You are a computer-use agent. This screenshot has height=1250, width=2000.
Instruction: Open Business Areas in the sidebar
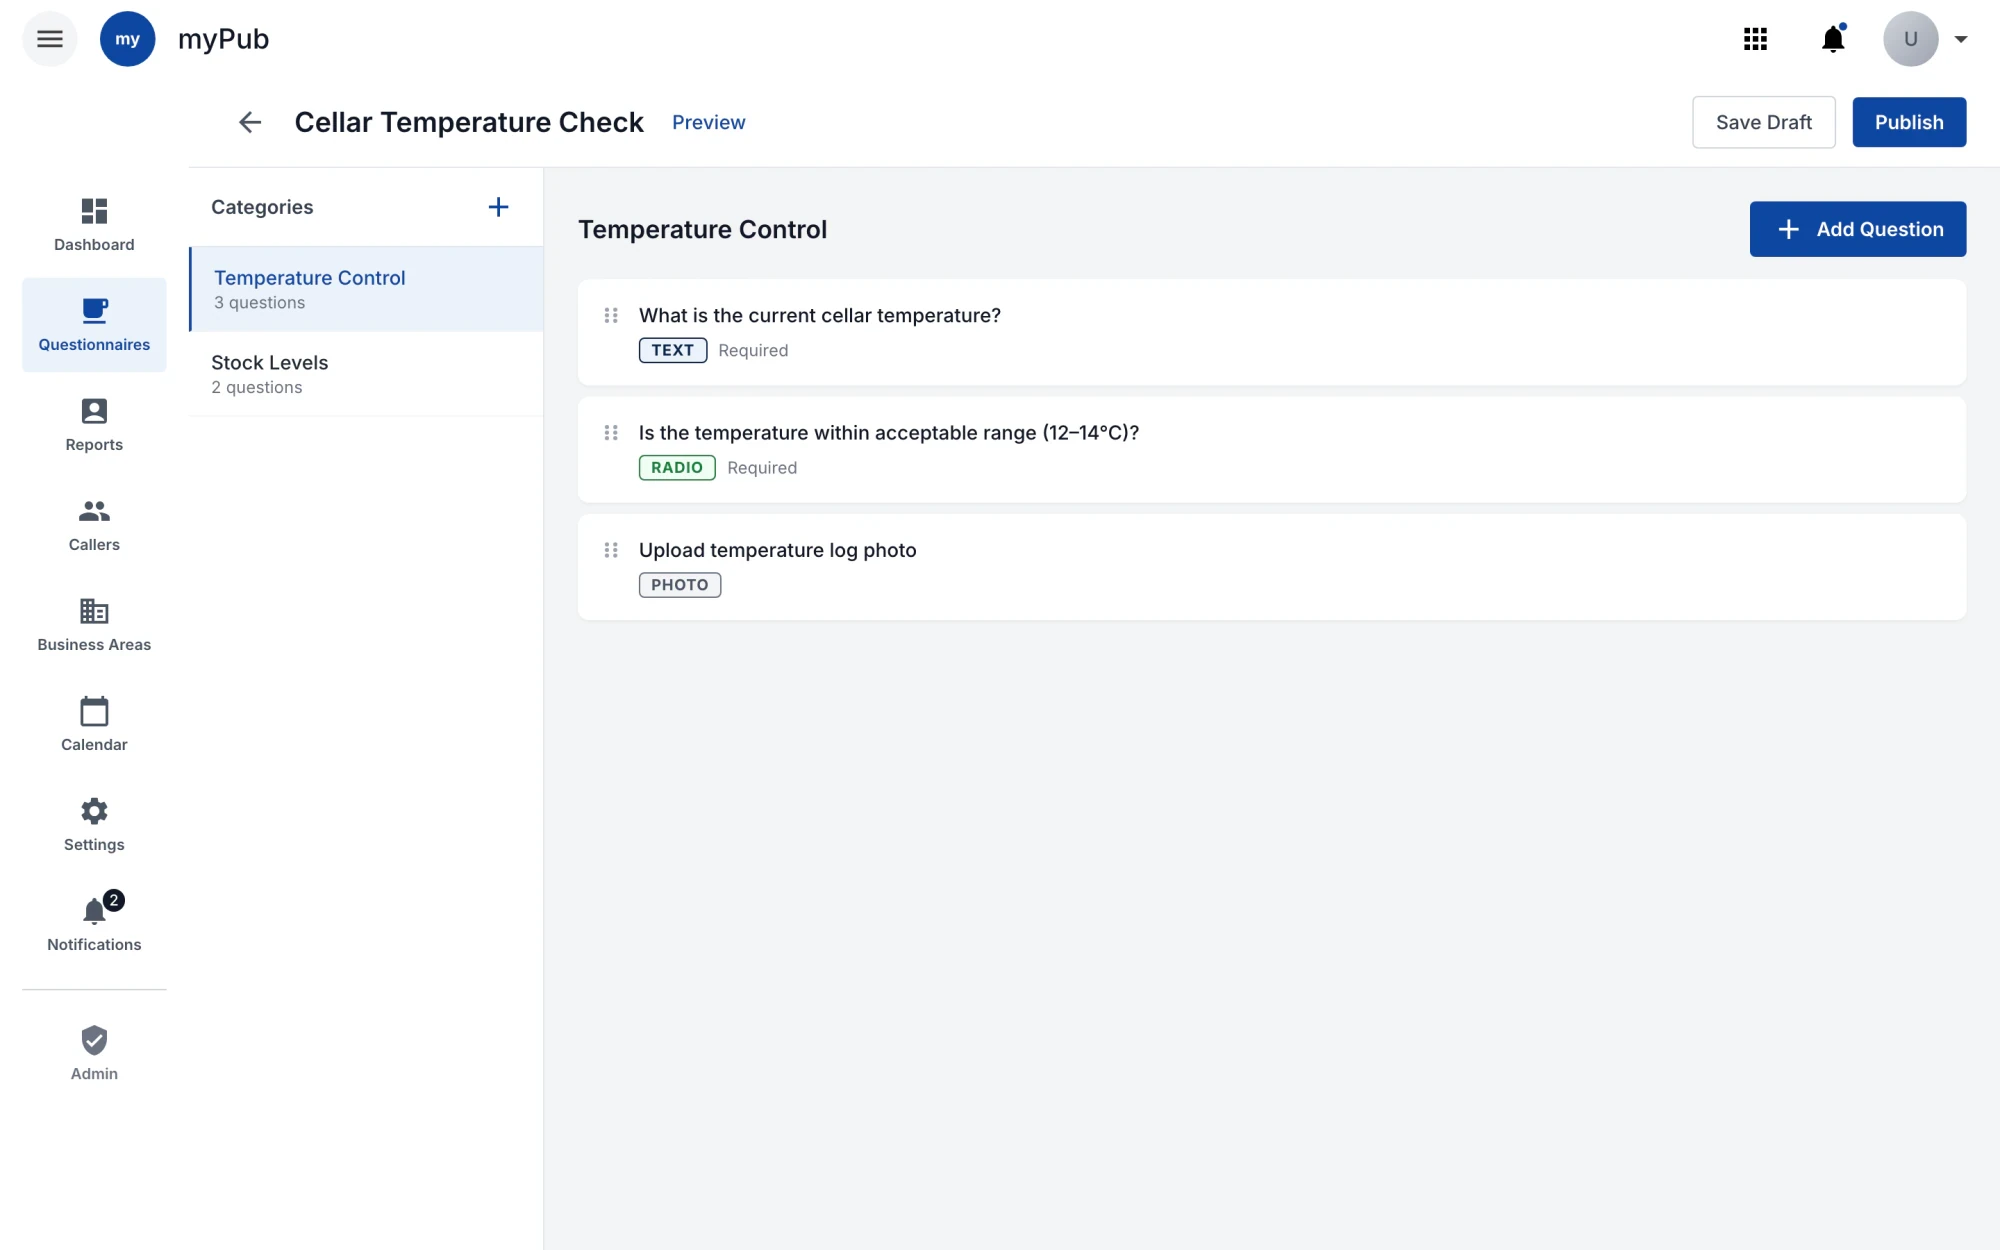pos(94,625)
